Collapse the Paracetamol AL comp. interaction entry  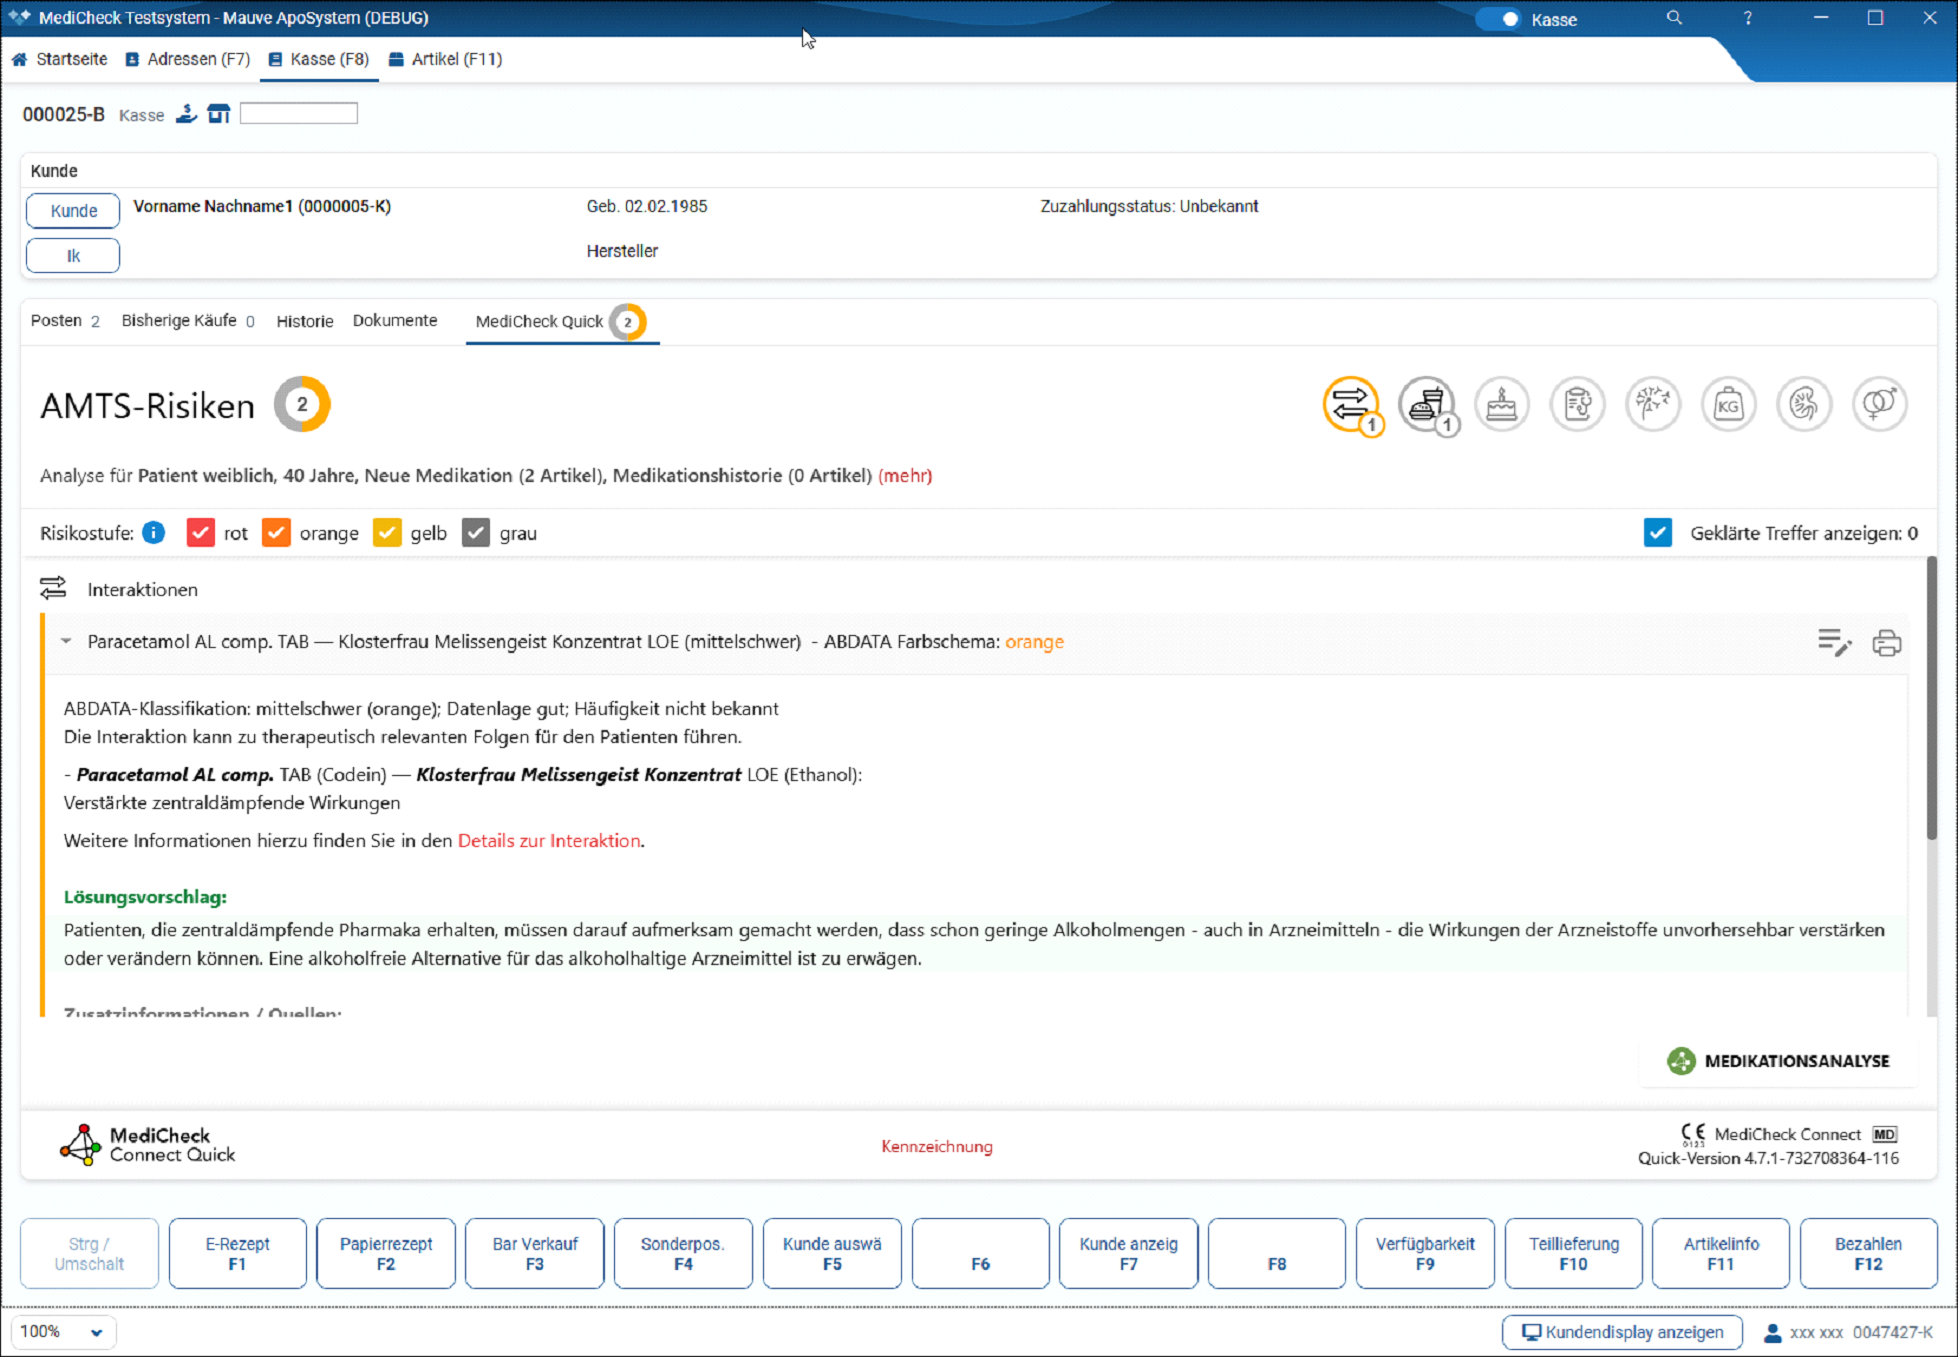click(x=66, y=642)
